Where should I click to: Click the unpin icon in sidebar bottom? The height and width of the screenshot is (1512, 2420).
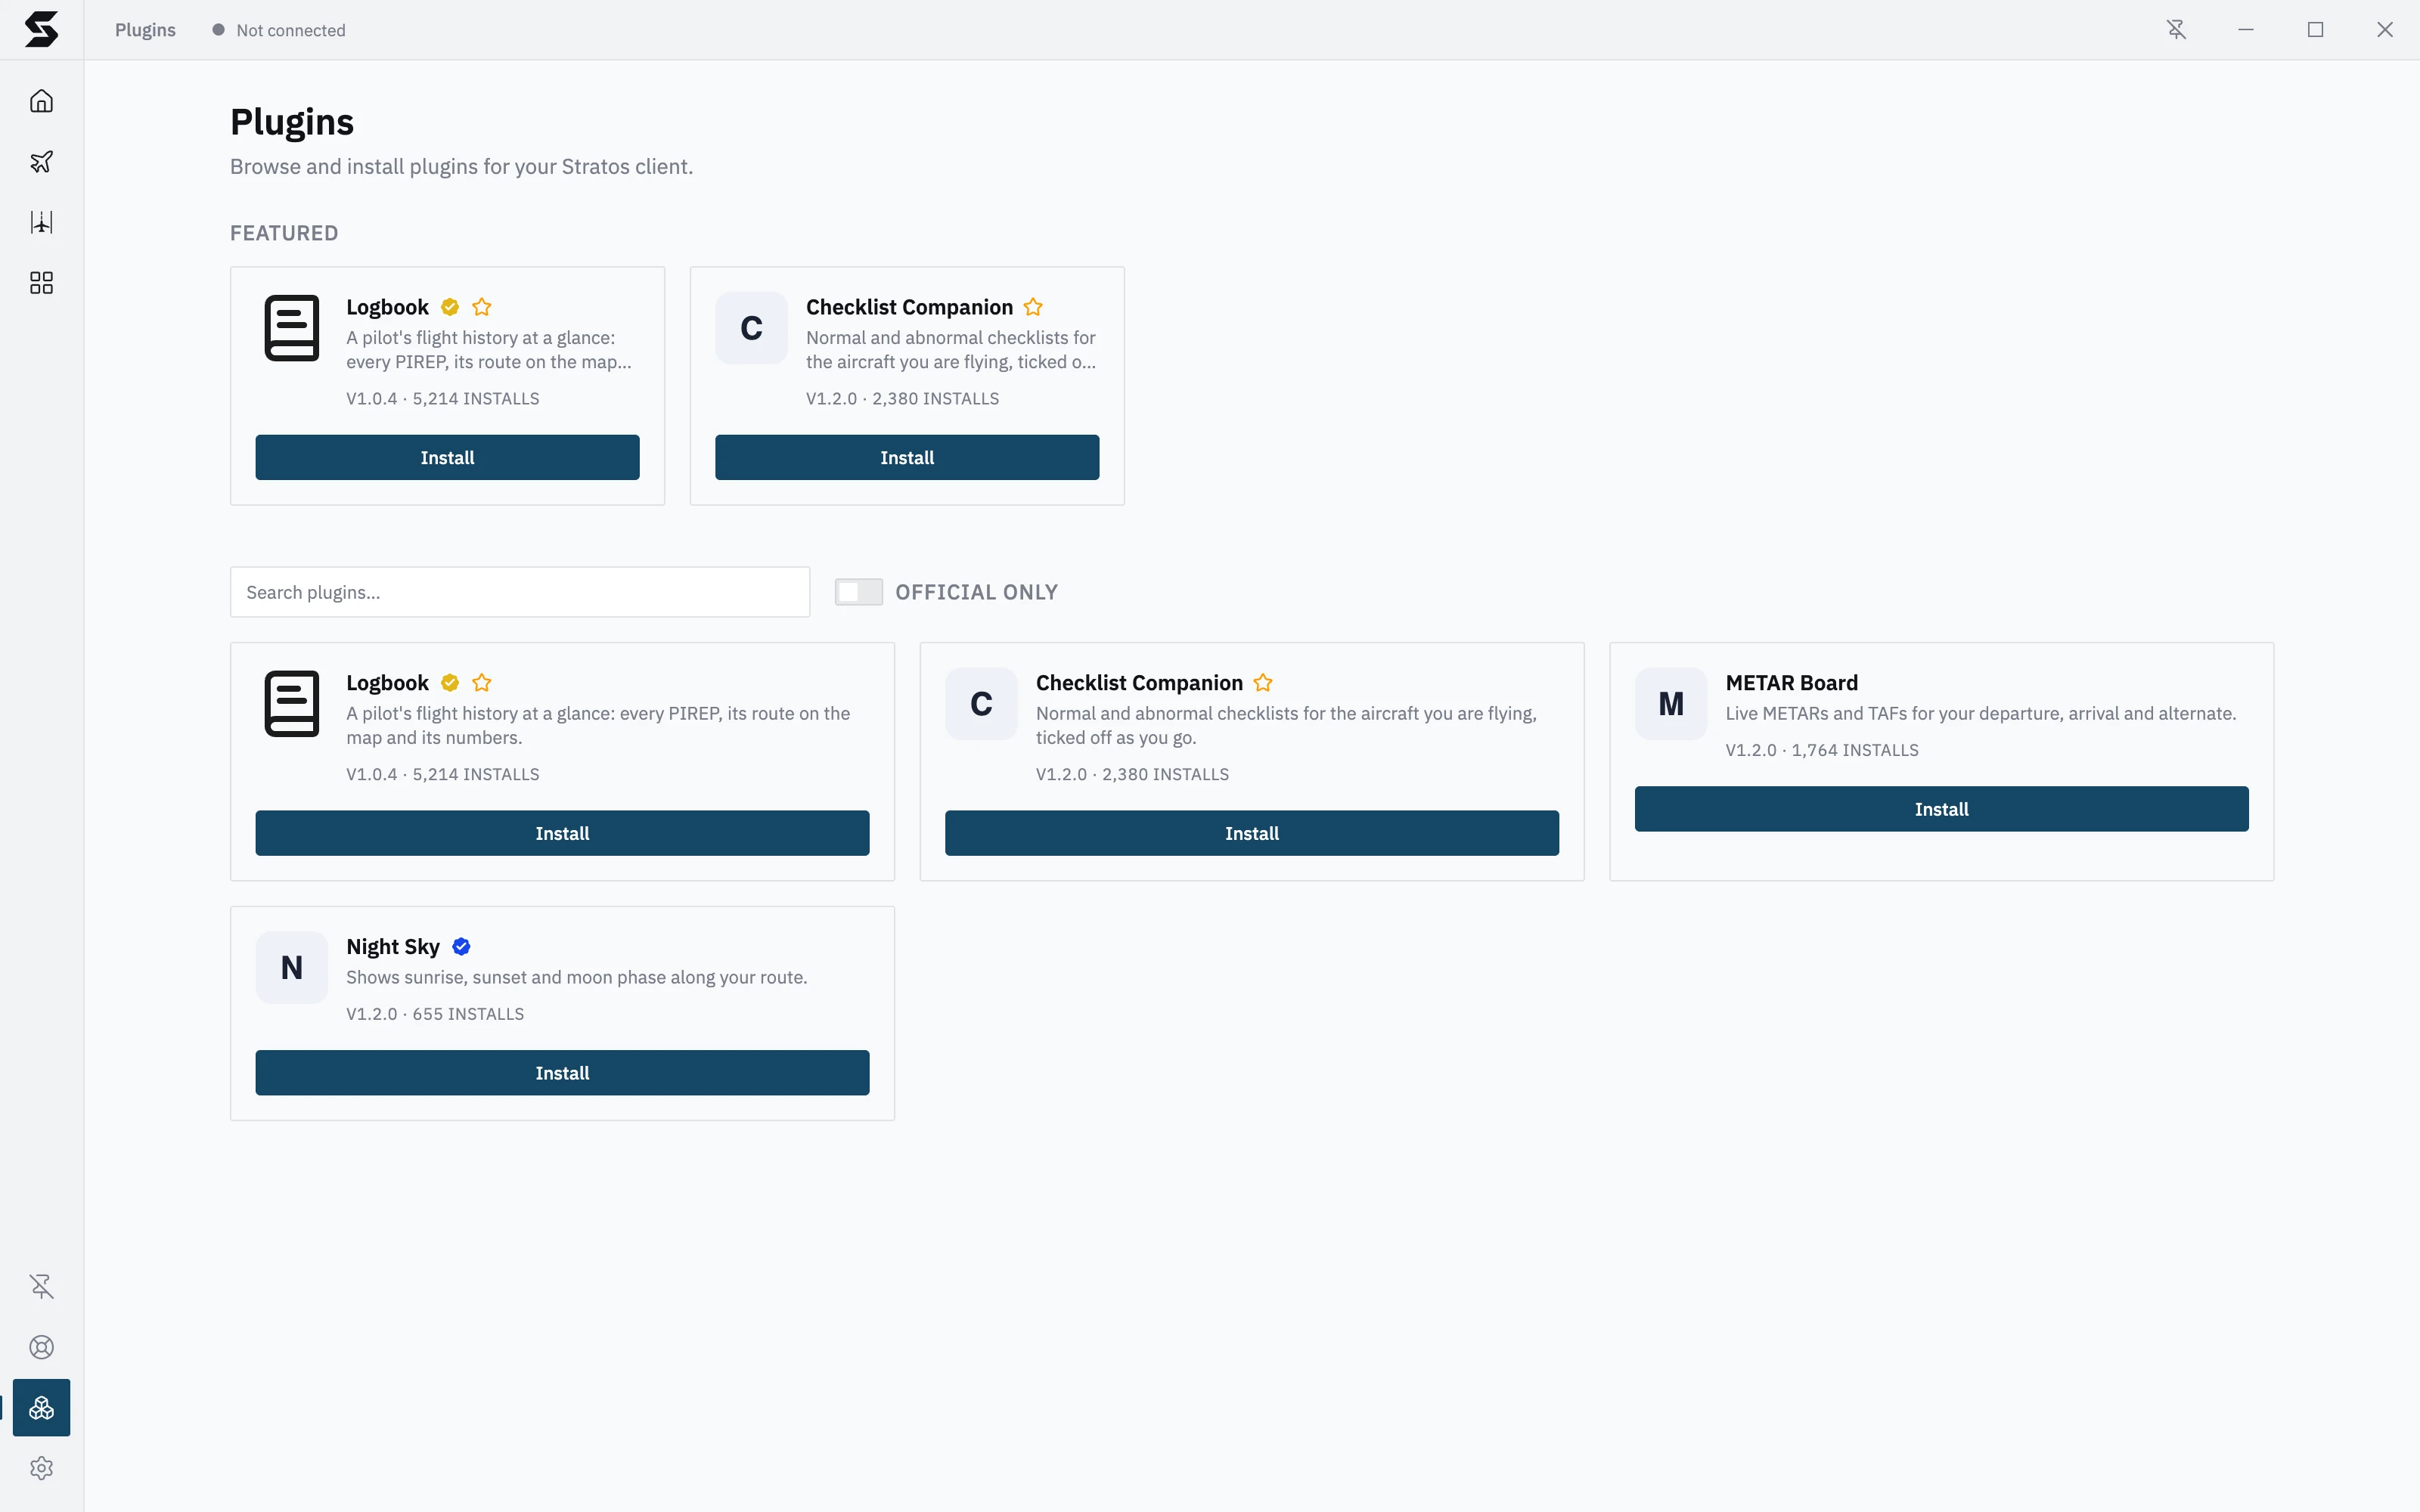(41, 1286)
